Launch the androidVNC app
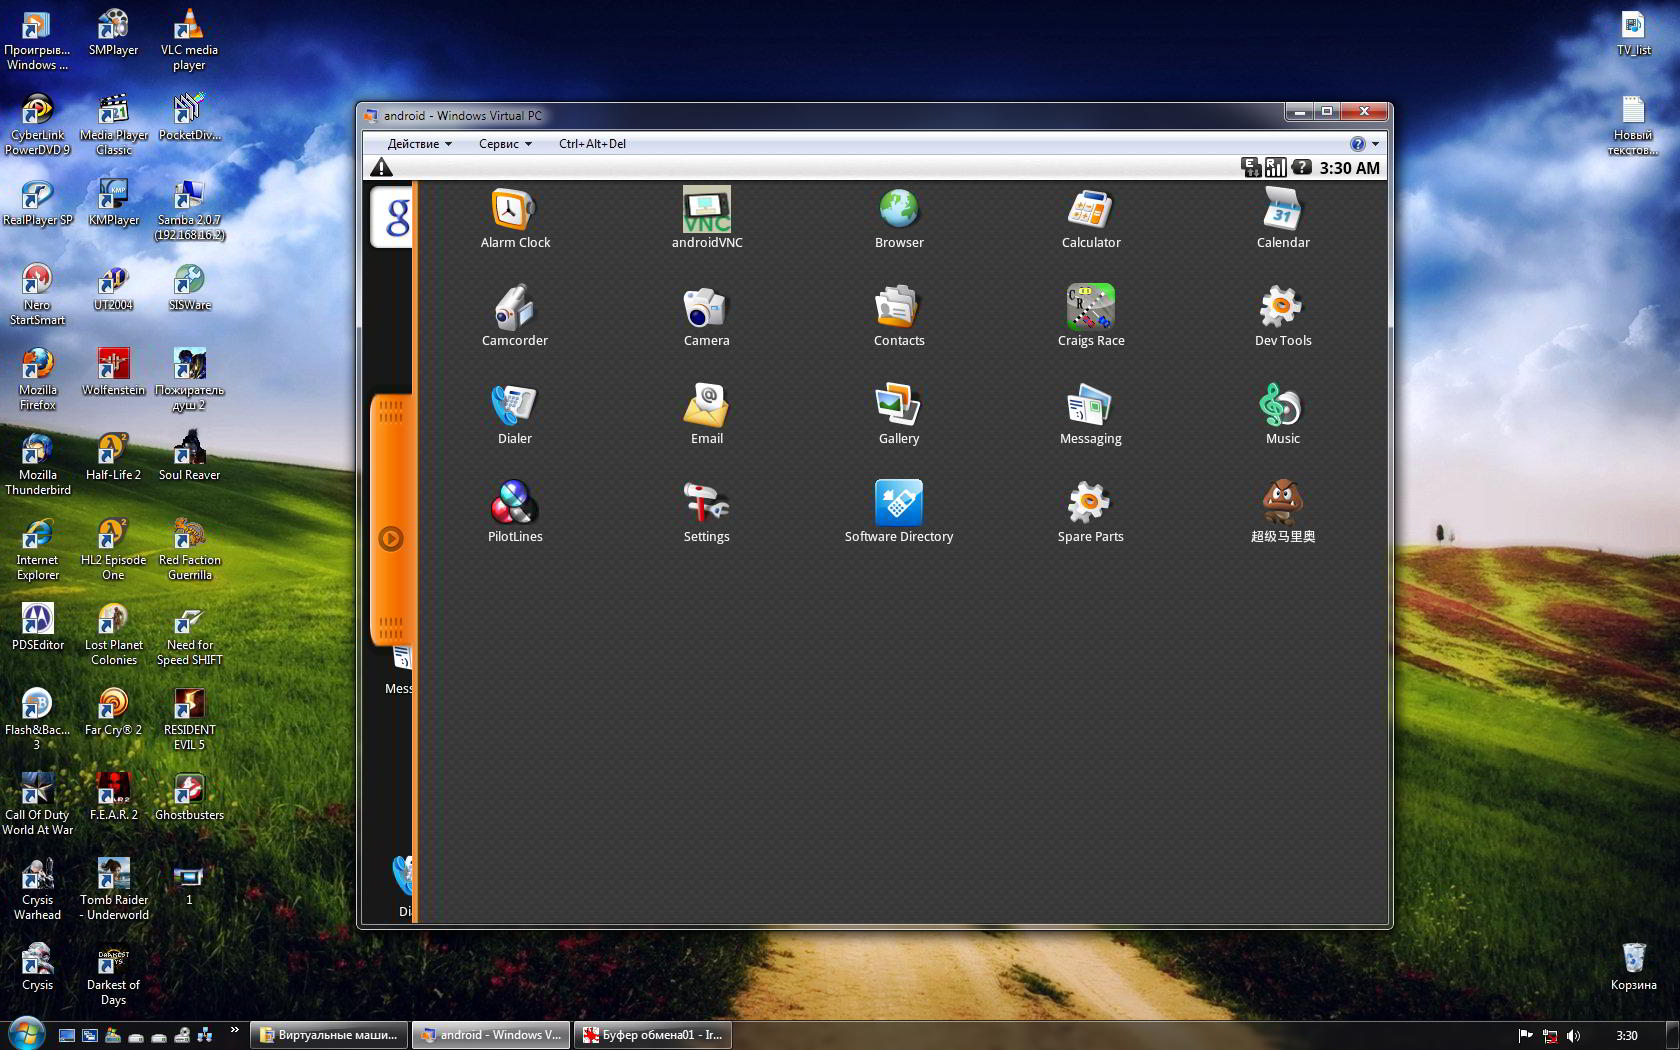The width and height of the screenshot is (1680, 1050). point(707,218)
